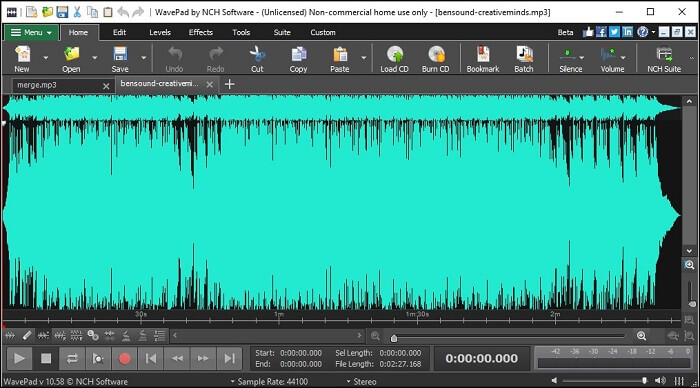This screenshot has width=700, height=388.
Task: Start recording with the red Record button
Action: click(x=125, y=359)
